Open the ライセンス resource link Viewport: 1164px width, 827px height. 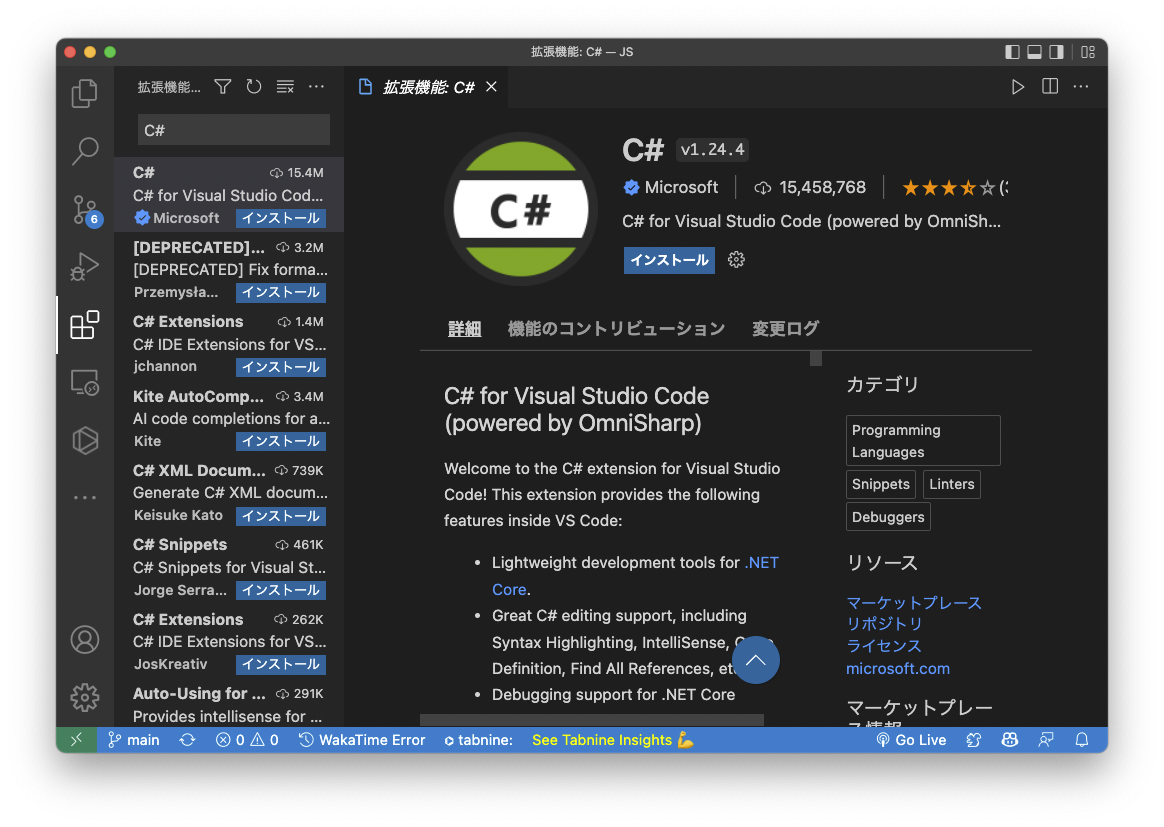click(x=884, y=646)
